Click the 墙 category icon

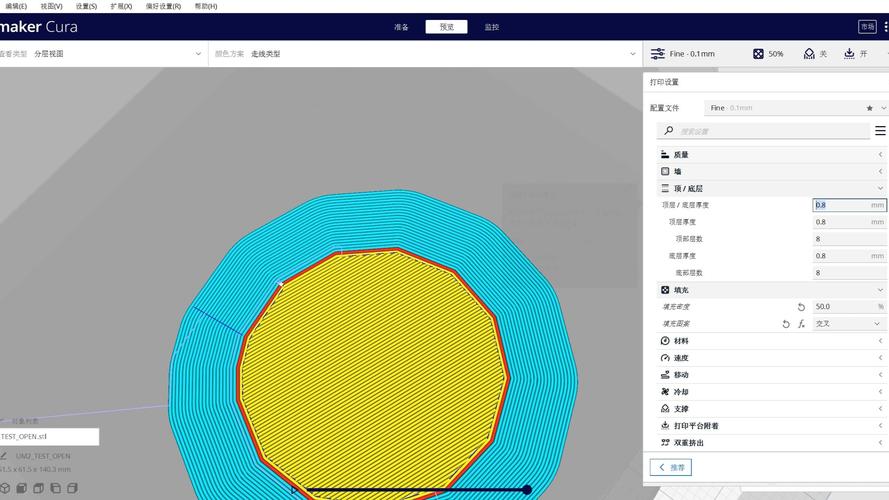(665, 171)
